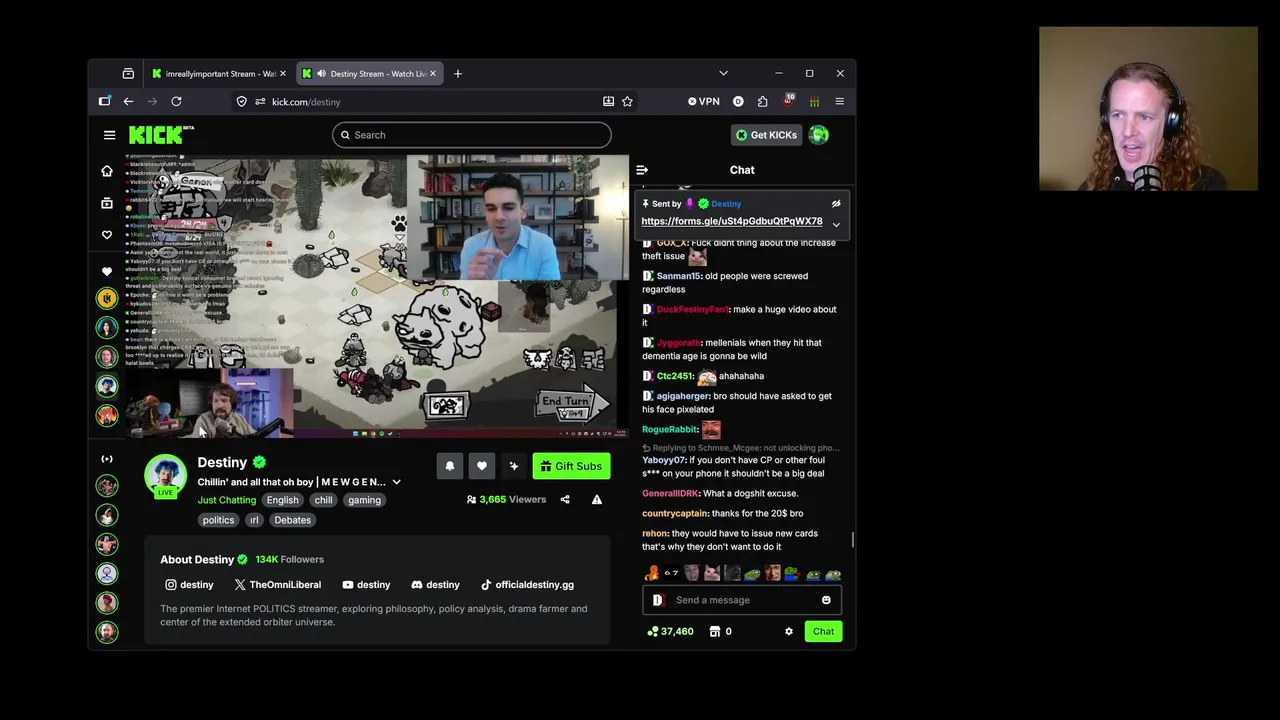The height and width of the screenshot is (720, 1280).
Task: Open the pinned forms.gle link
Action: click(732, 221)
